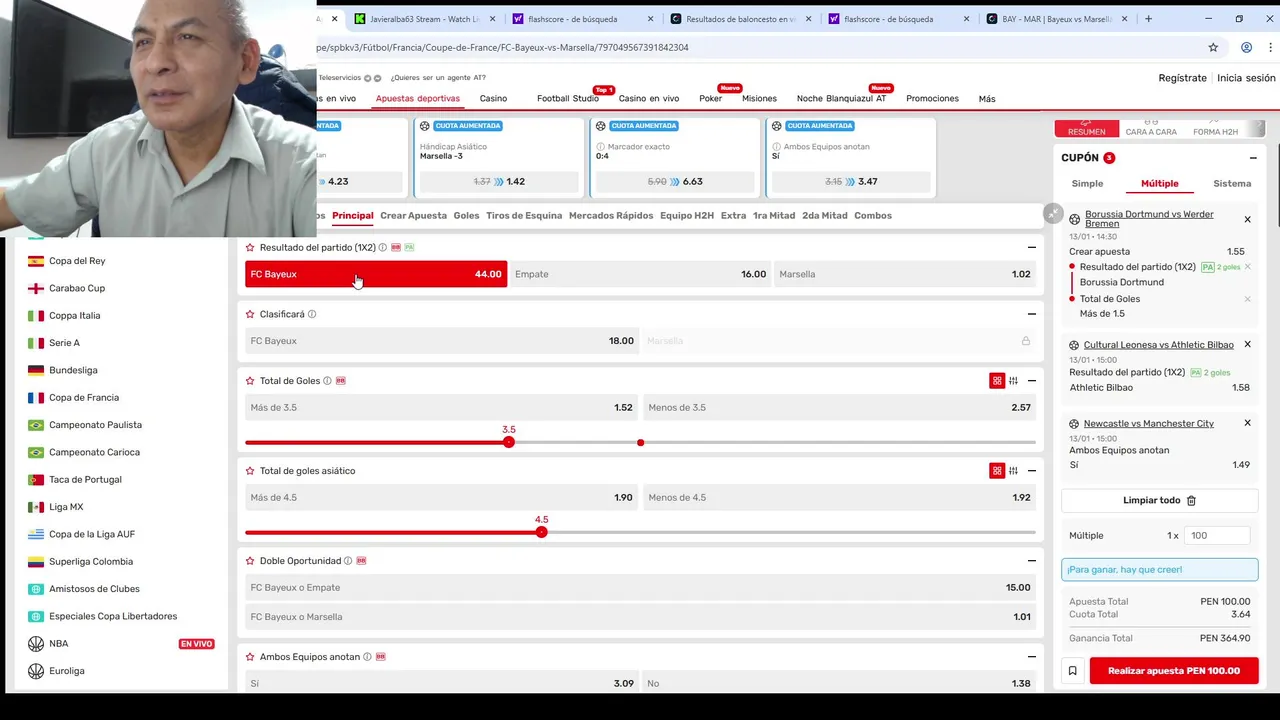Switch to the Goles market tab
Image resolution: width=1280 pixels, height=720 pixels.
(466, 216)
